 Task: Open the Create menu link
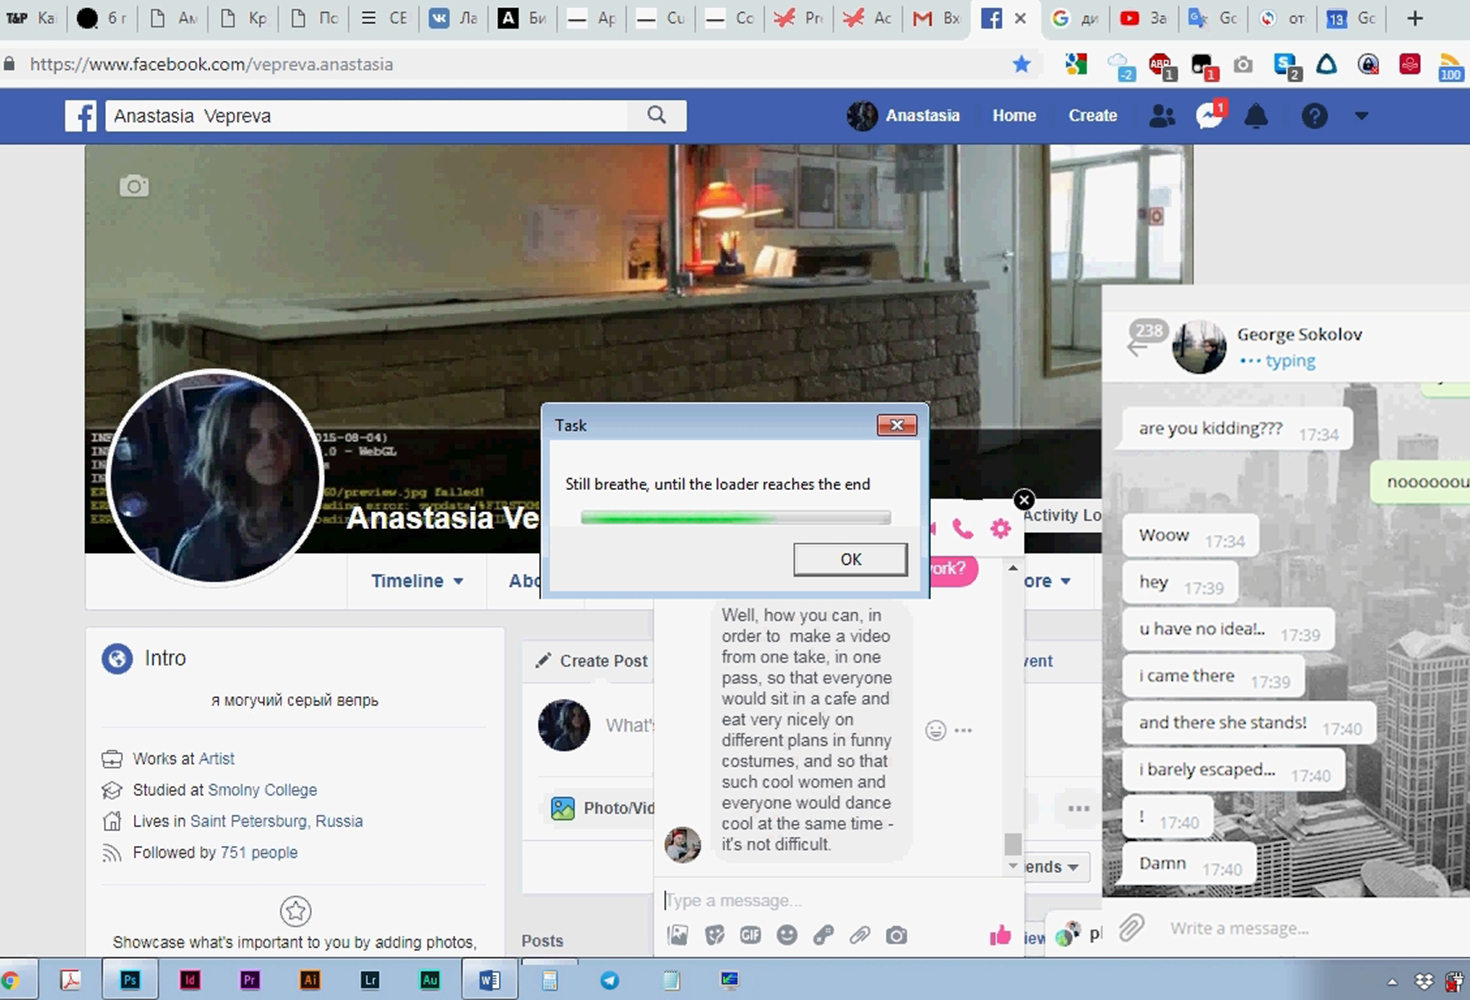[x=1092, y=116]
